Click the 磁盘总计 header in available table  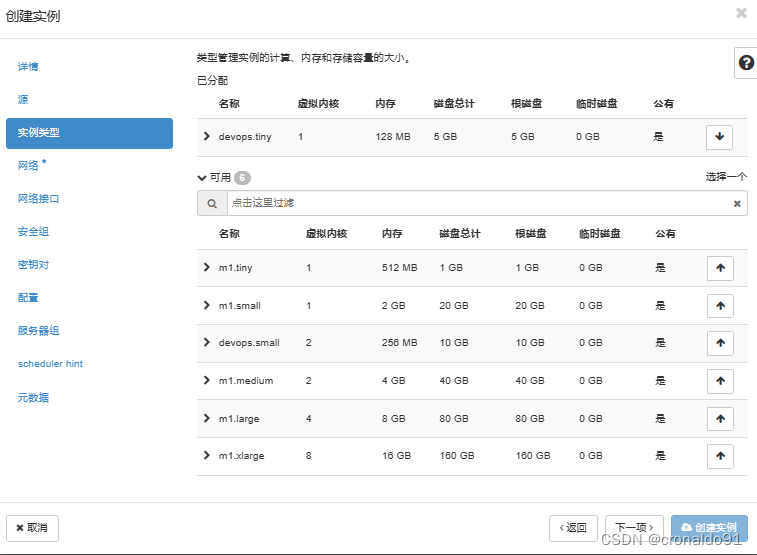coord(460,234)
